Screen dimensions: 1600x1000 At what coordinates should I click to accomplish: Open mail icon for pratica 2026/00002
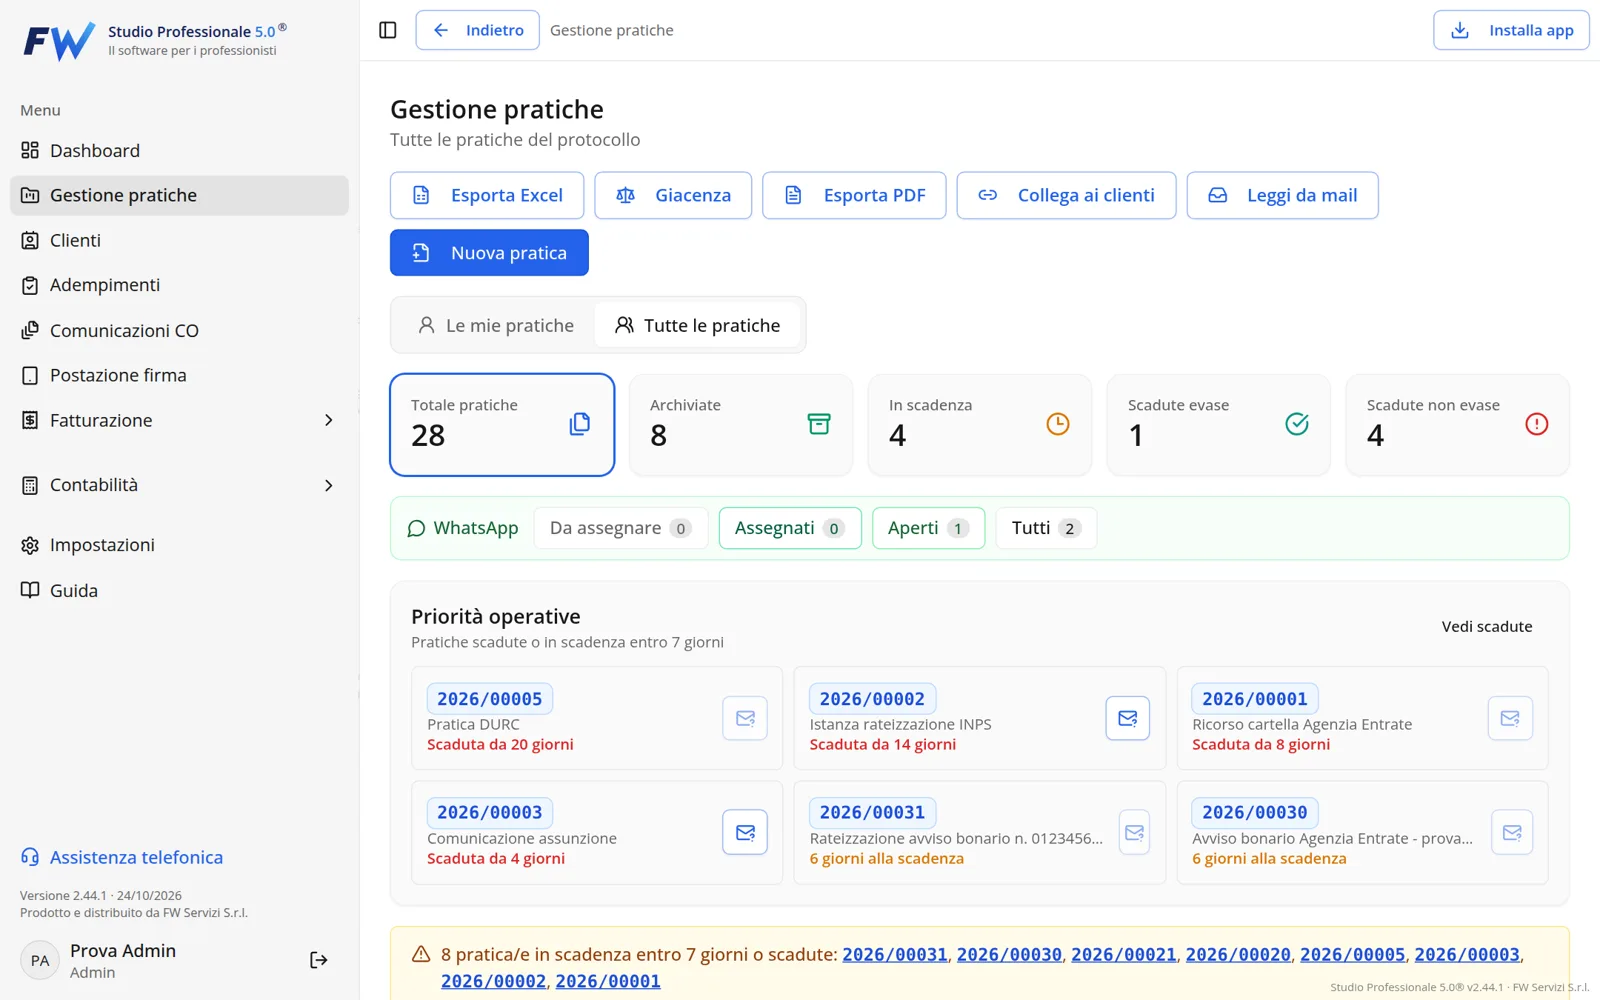point(1128,718)
